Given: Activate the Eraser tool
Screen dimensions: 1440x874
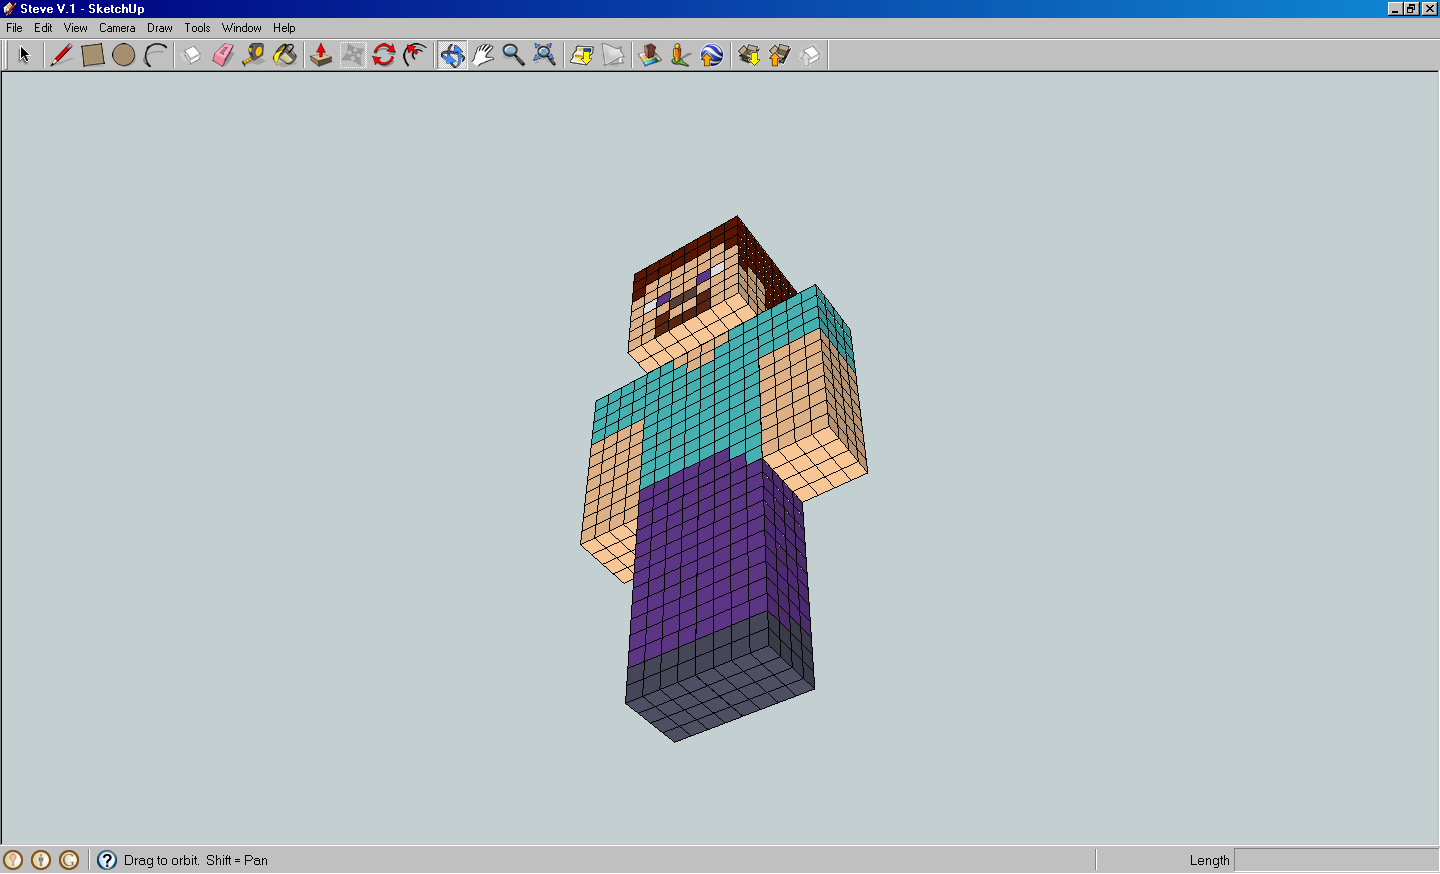Looking at the screenshot, I should coord(222,55).
